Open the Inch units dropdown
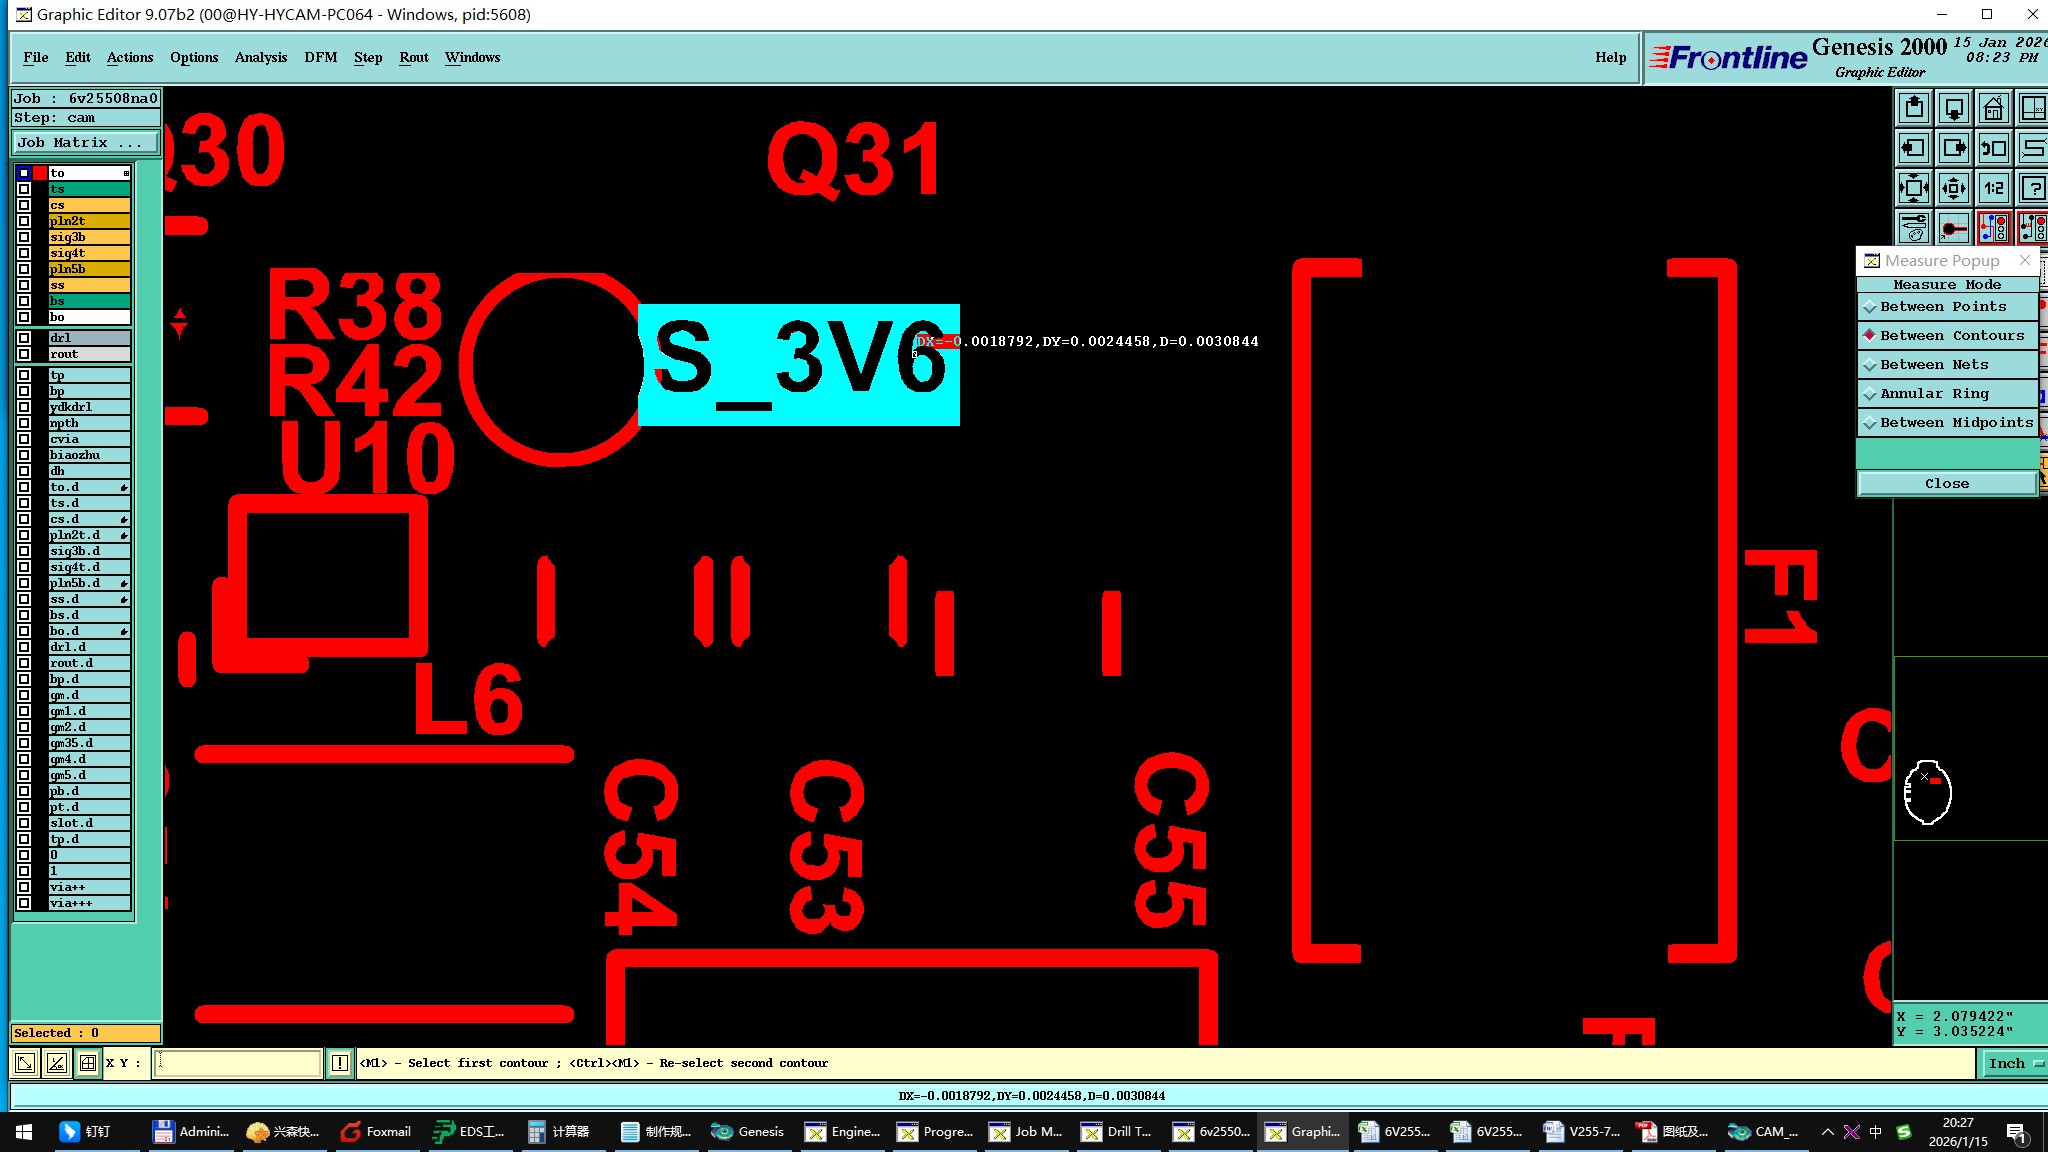This screenshot has height=1152, width=2048. 2014,1063
